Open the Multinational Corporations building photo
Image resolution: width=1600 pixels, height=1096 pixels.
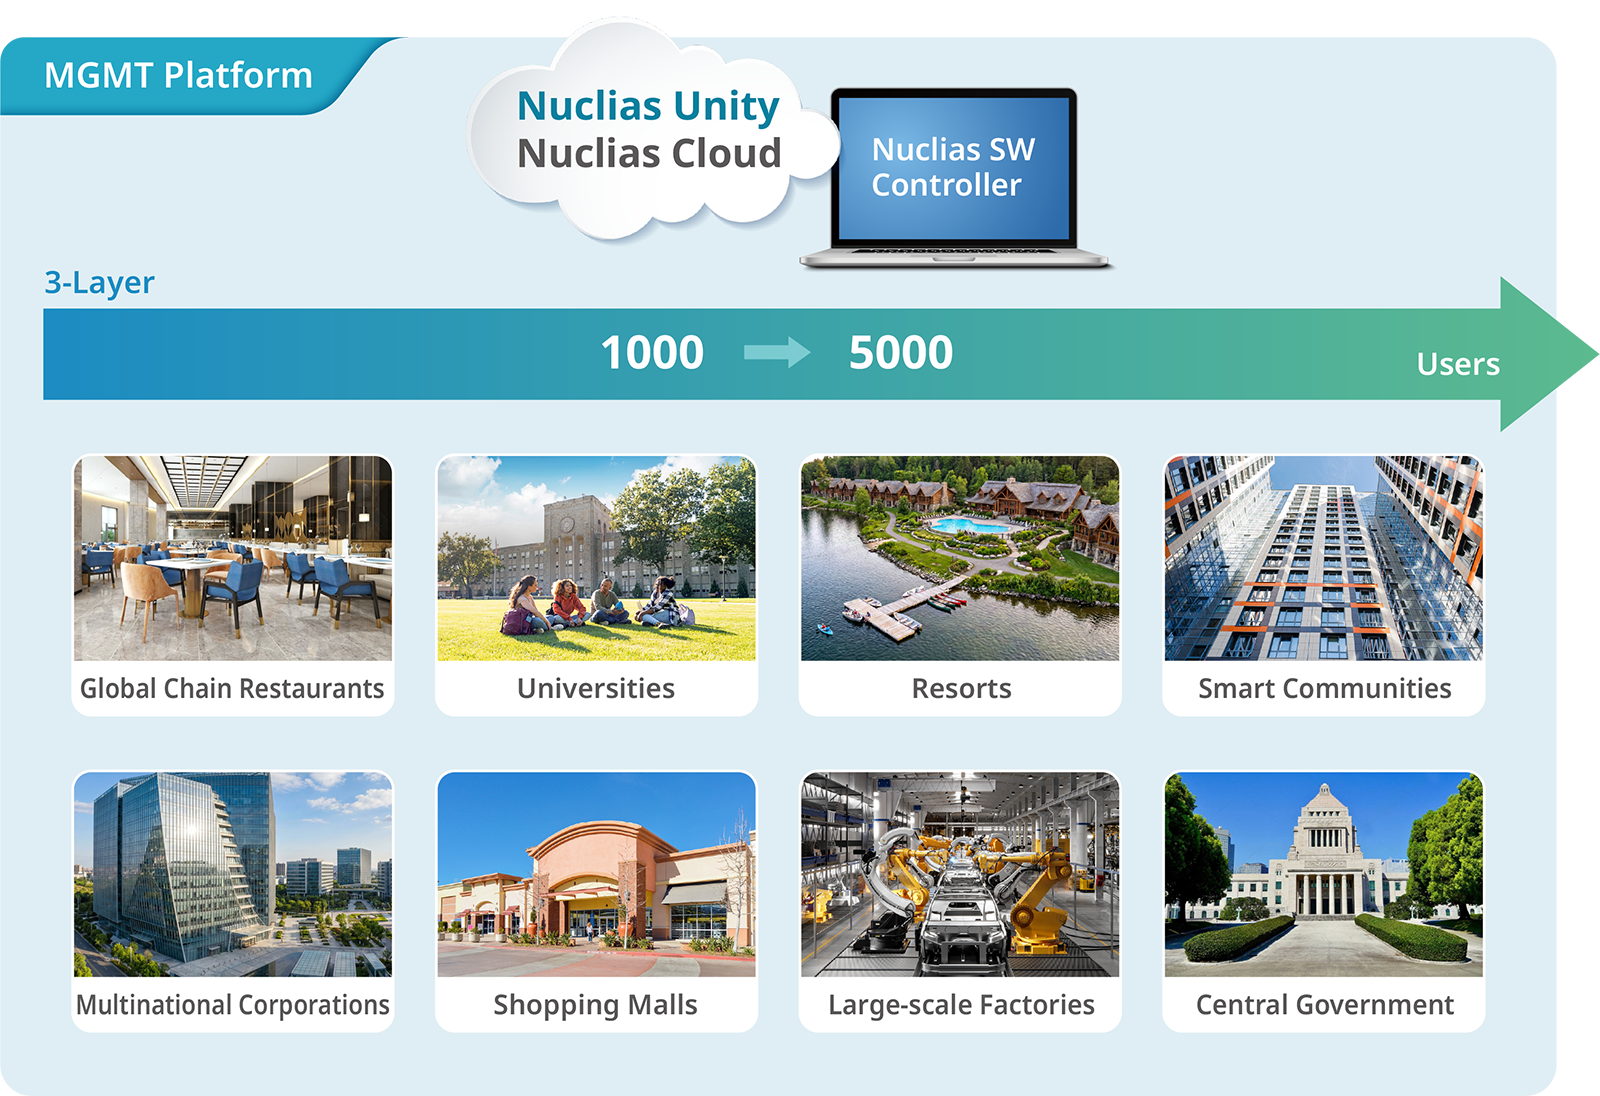233,874
